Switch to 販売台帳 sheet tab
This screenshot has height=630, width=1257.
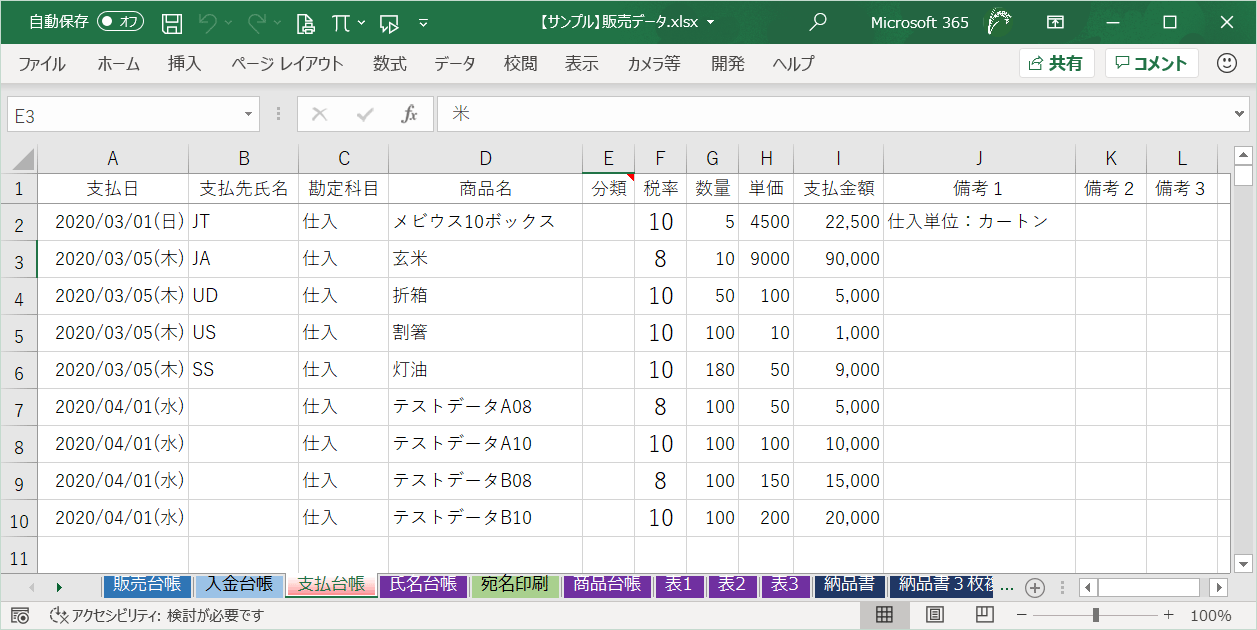pyautogui.click(x=146, y=585)
